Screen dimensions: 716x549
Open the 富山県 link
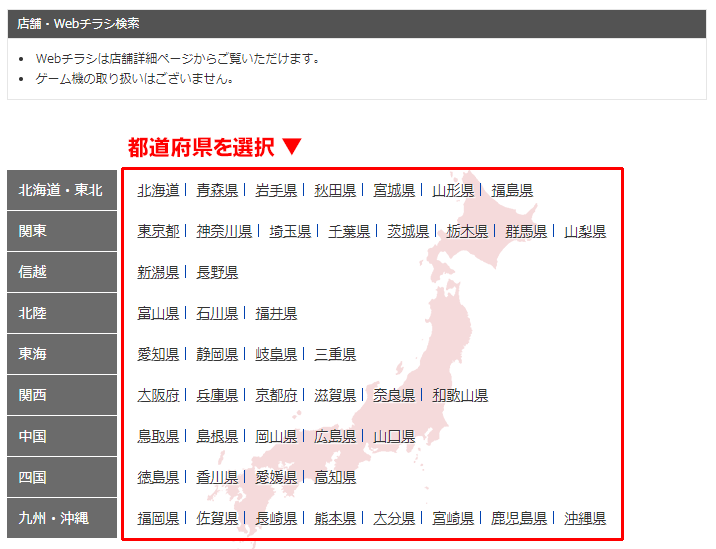[x=158, y=314]
